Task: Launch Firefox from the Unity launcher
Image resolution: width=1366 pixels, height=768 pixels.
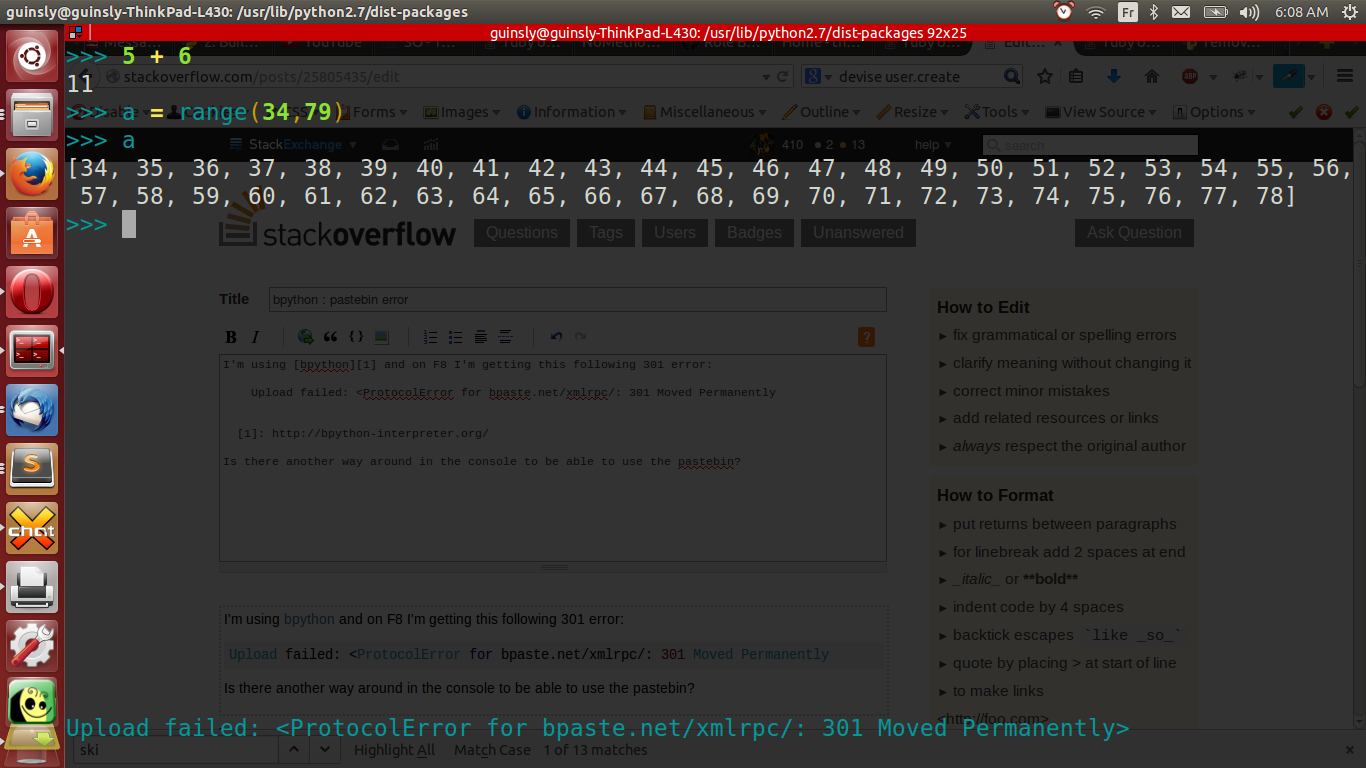Action: tap(32, 174)
